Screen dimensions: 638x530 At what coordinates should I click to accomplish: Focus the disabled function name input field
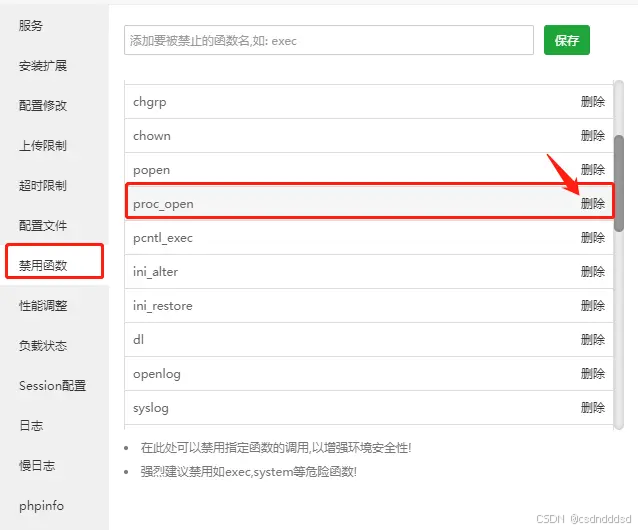pyautogui.click(x=329, y=40)
